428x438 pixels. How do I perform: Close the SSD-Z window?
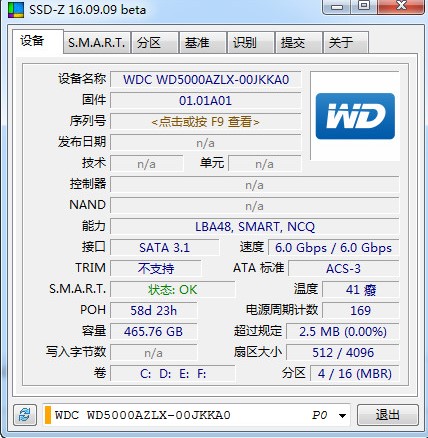click(x=402, y=6)
